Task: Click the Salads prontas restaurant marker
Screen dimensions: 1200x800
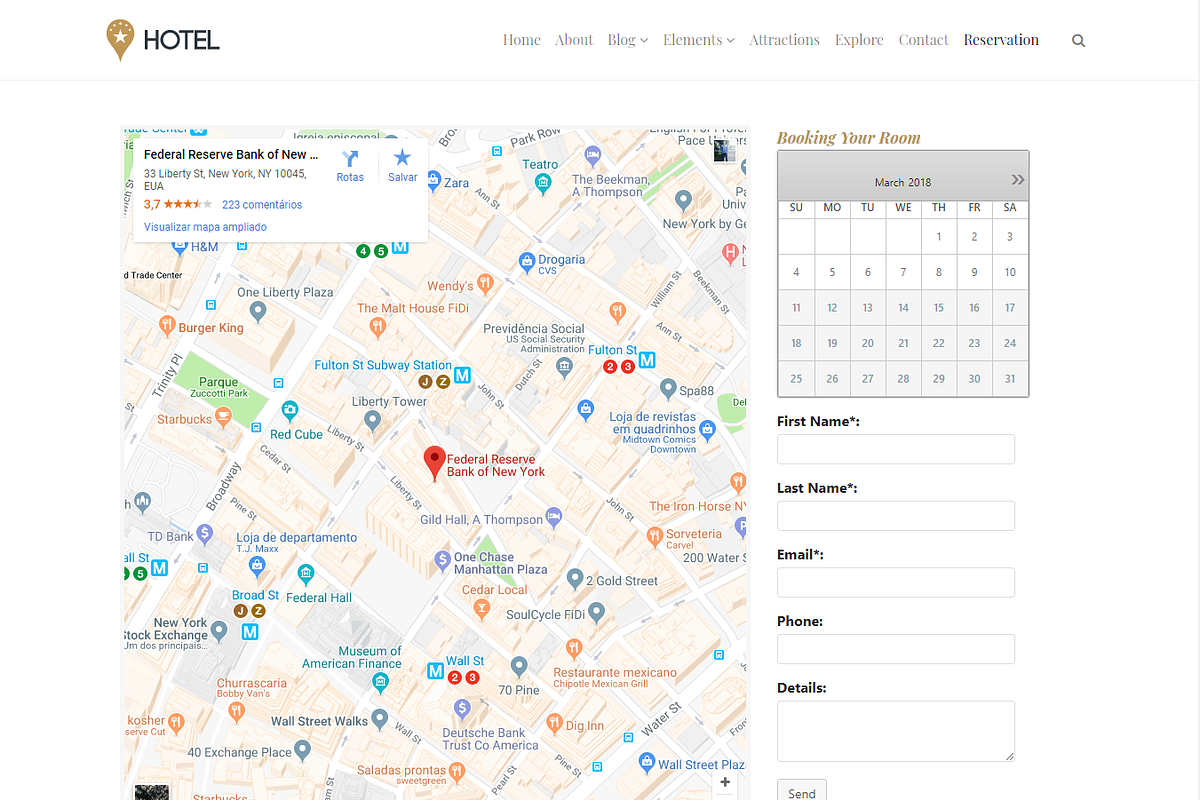Action: 457,770
